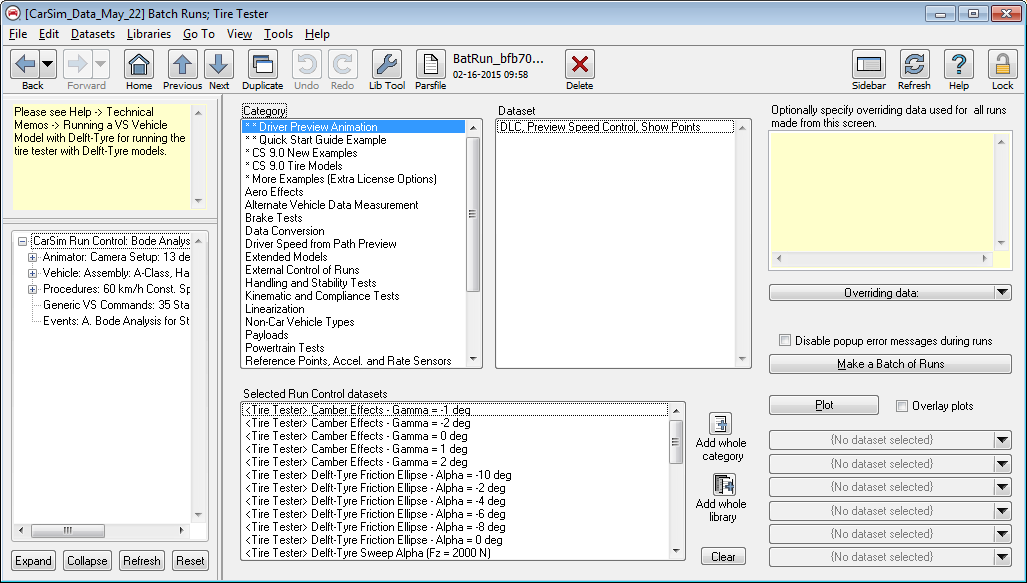Open Help question mark icon

(958, 64)
